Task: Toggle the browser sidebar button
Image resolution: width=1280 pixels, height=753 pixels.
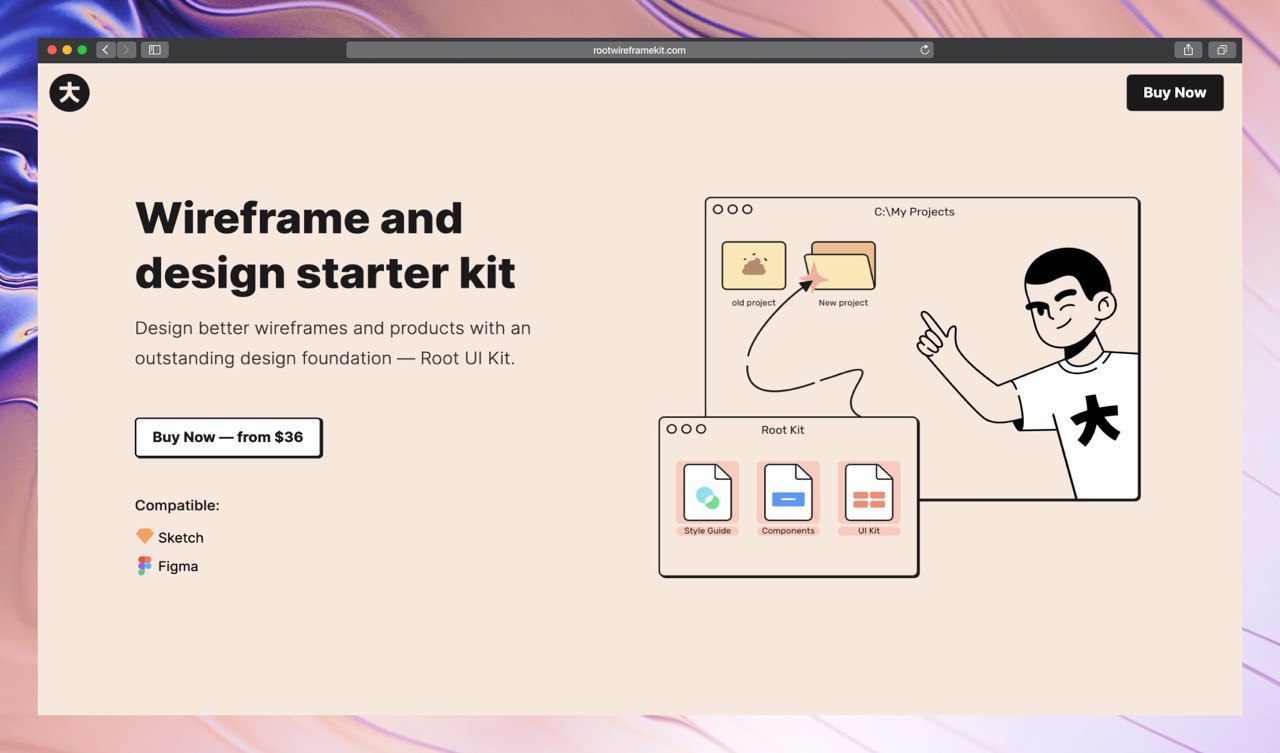Action: [x=155, y=50]
